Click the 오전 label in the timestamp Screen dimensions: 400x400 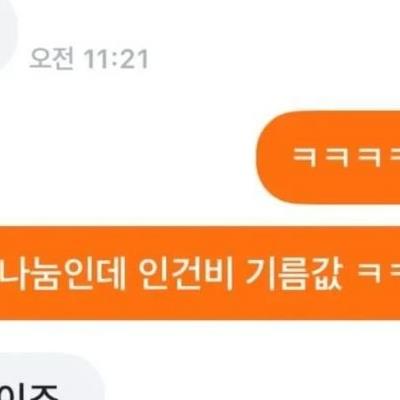(x=51, y=59)
